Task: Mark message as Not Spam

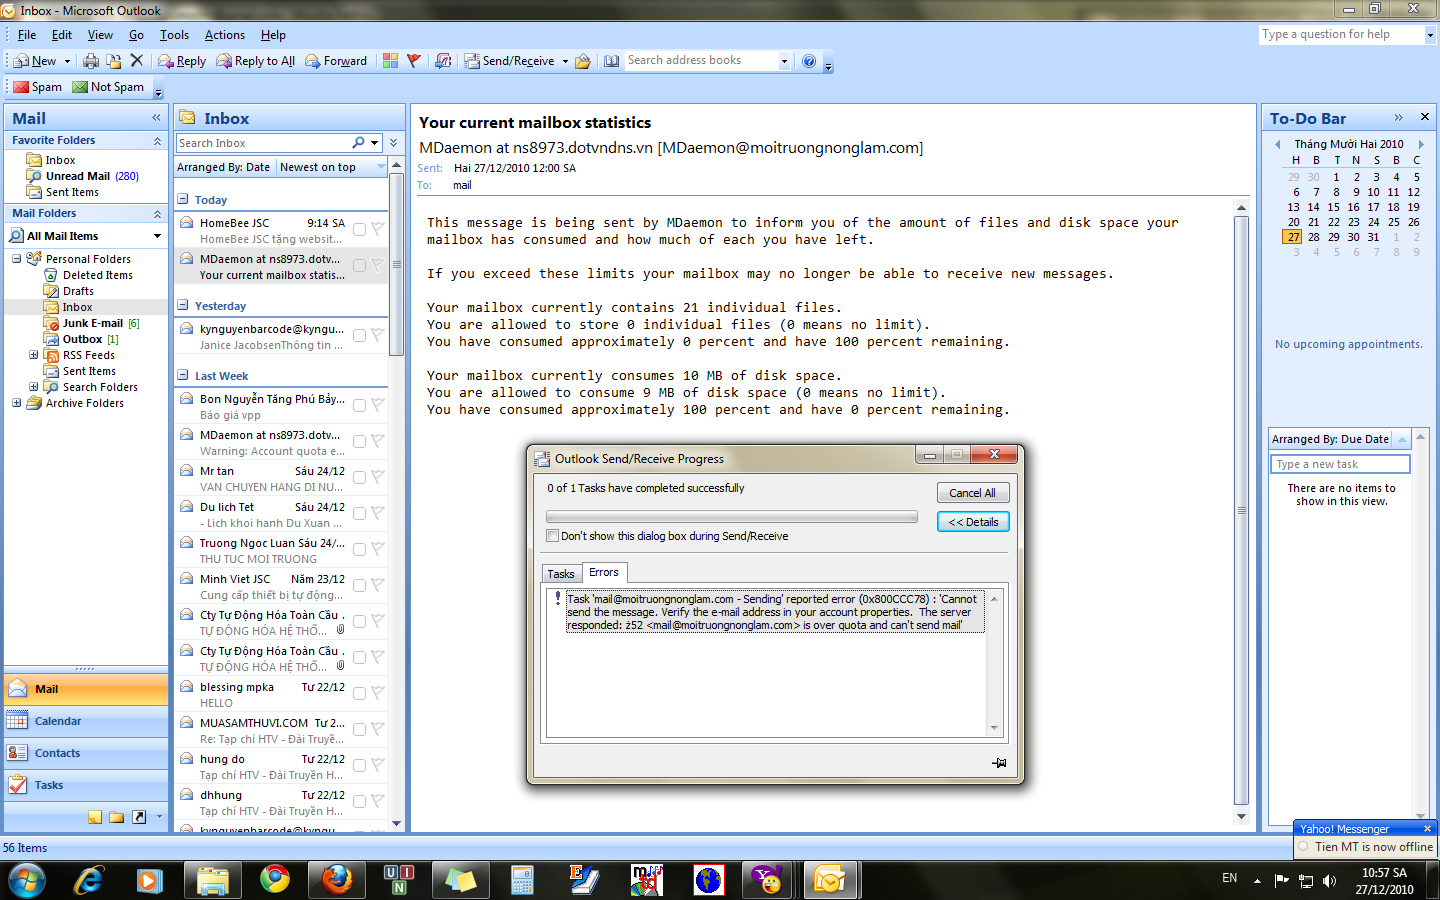Action: [108, 87]
